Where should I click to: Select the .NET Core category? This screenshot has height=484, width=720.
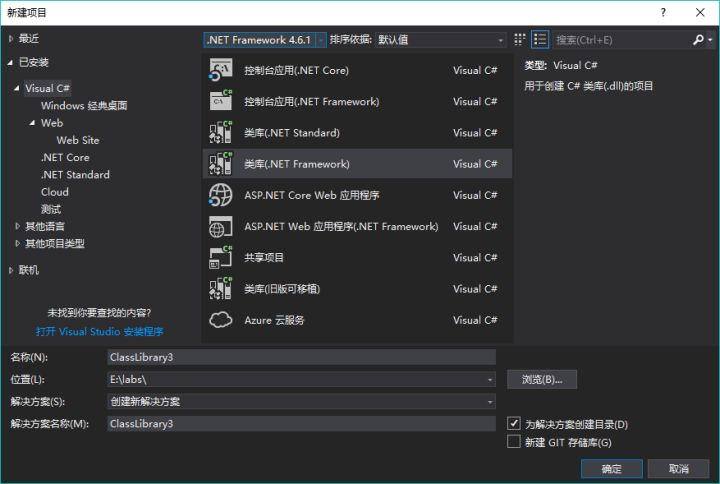point(65,158)
